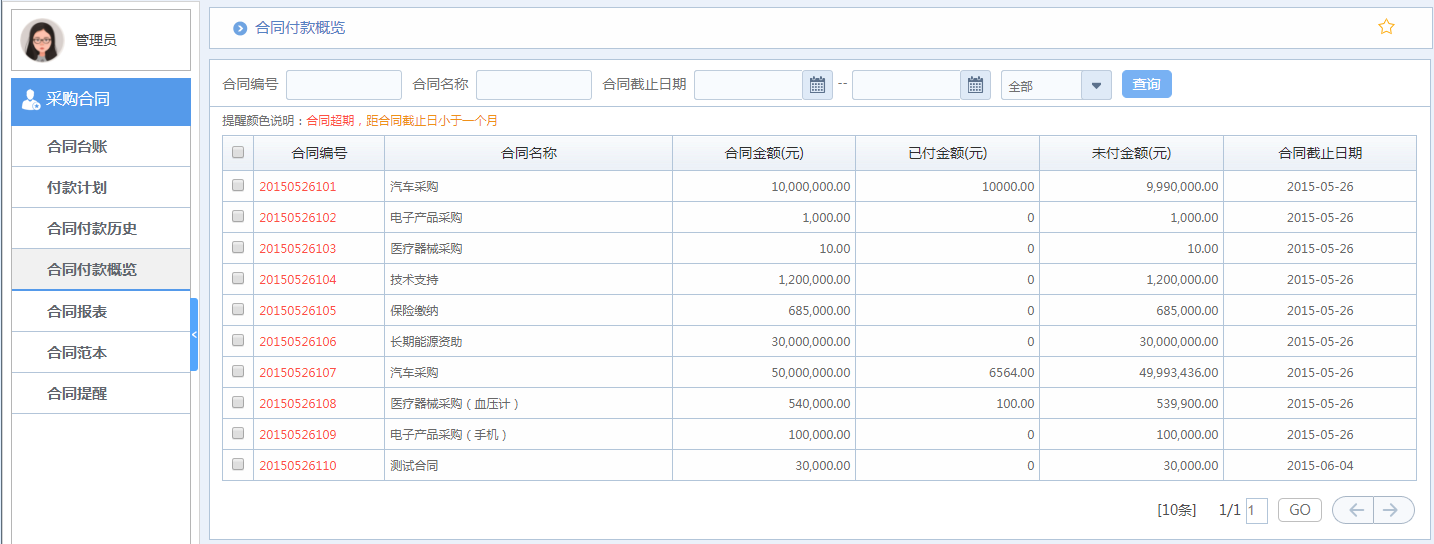Open 合同台账 in the sidebar menu

tap(77, 146)
